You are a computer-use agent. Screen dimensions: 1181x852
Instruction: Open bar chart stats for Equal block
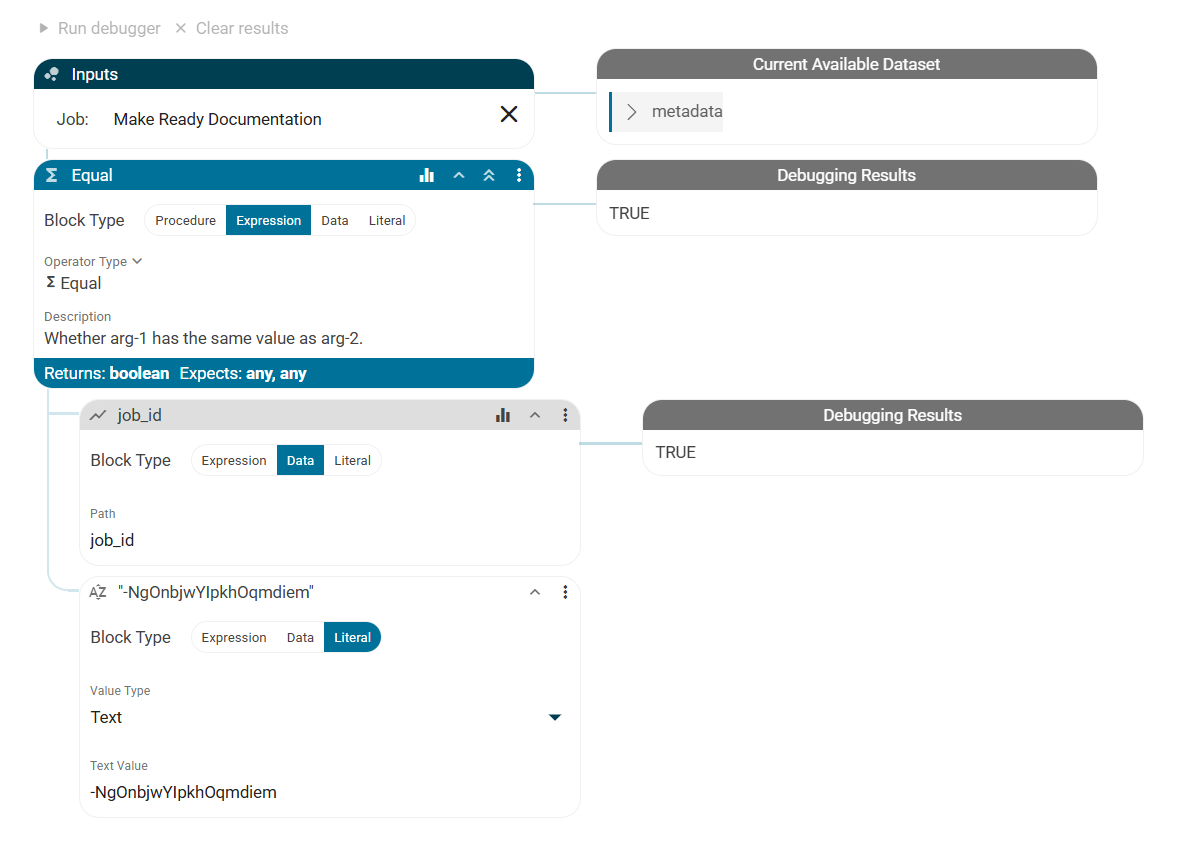point(427,175)
